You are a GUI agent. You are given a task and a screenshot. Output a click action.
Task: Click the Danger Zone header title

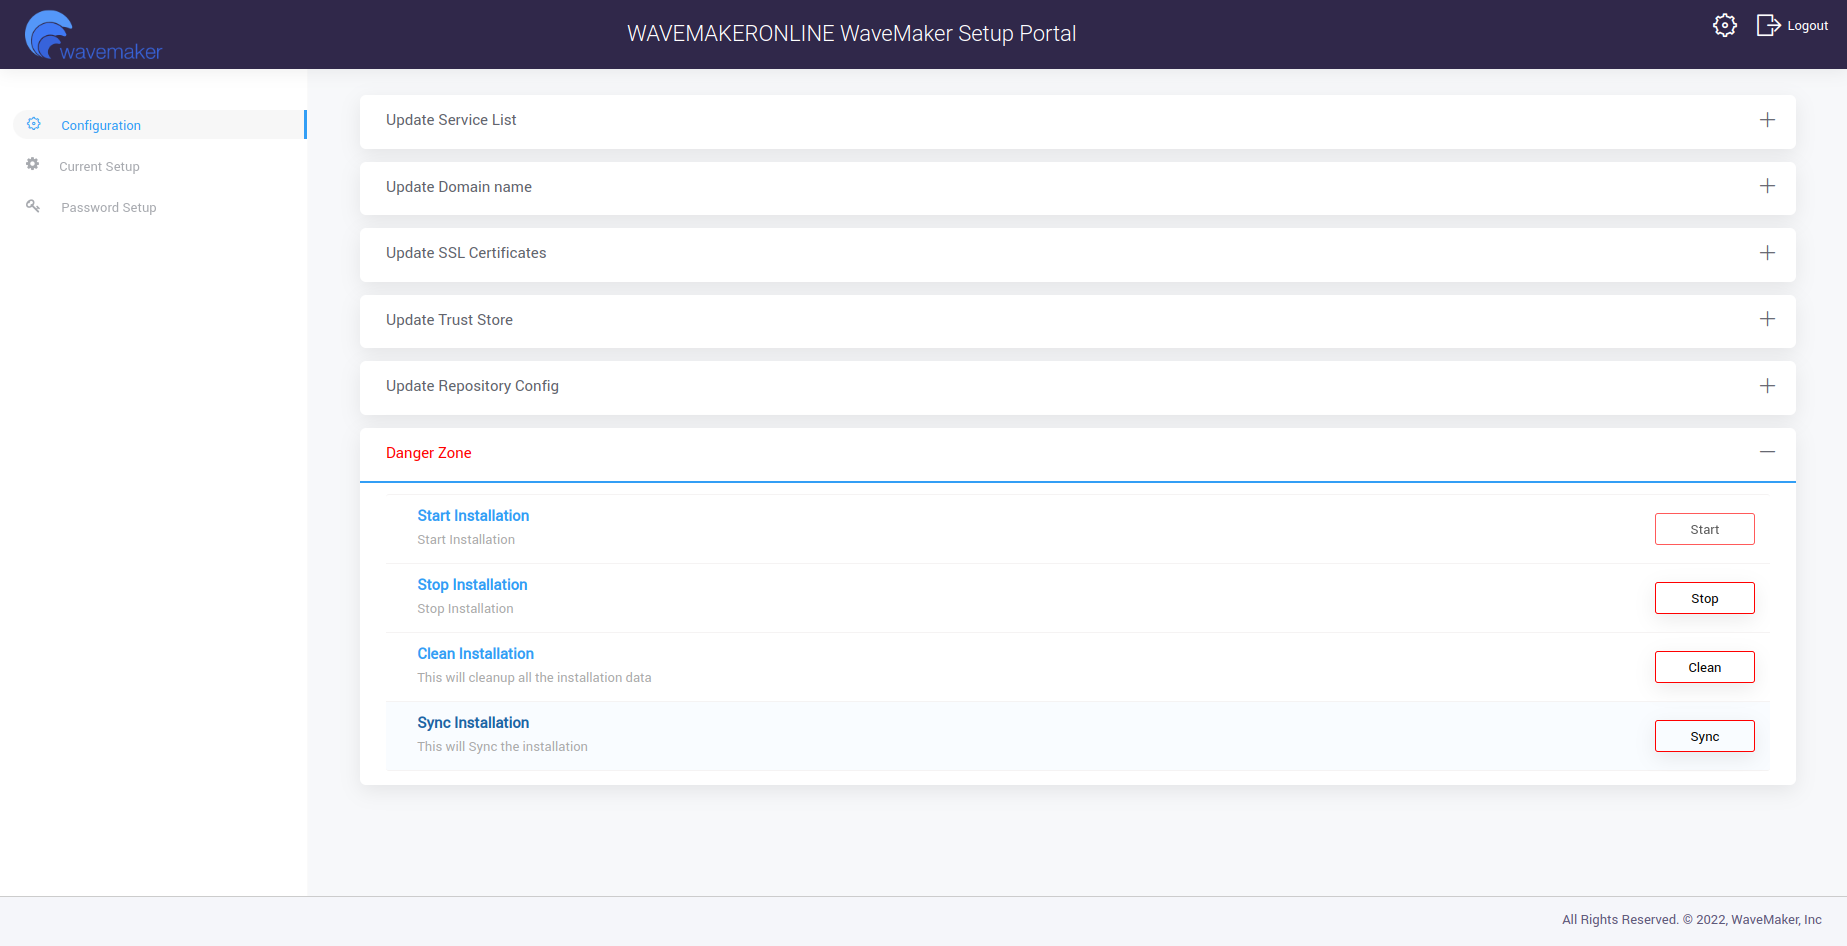pyautogui.click(x=428, y=453)
